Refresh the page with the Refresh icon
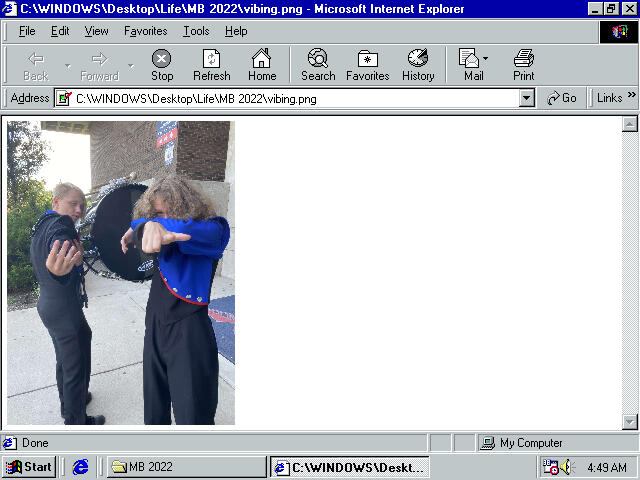The image size is (640, 480). [211, 65]
